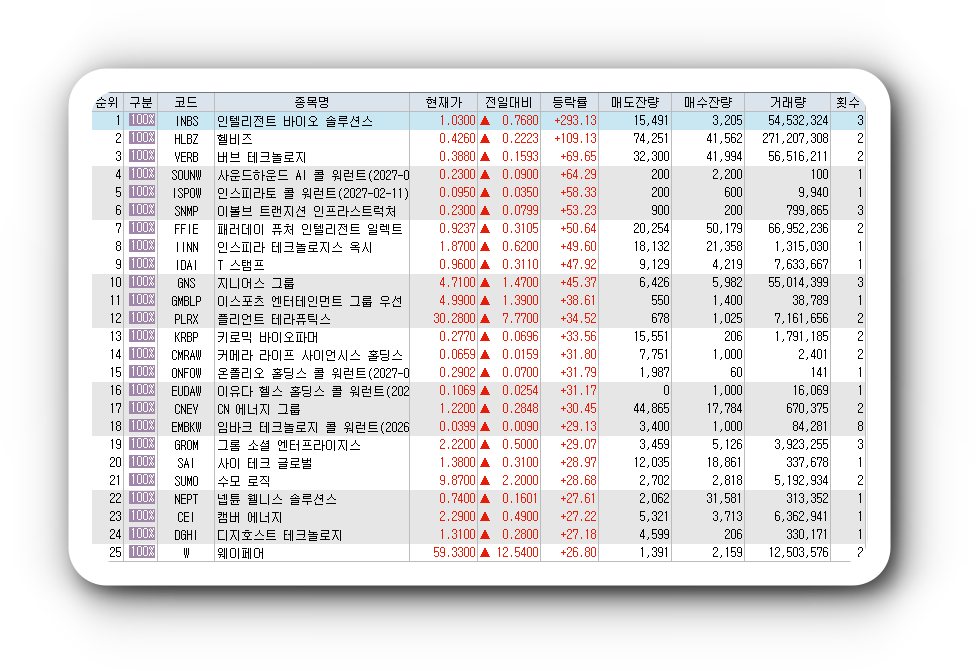Viewport: 976px width, 671px height.
Task: Select ticker code HLBZ
Action: (186, 139)
